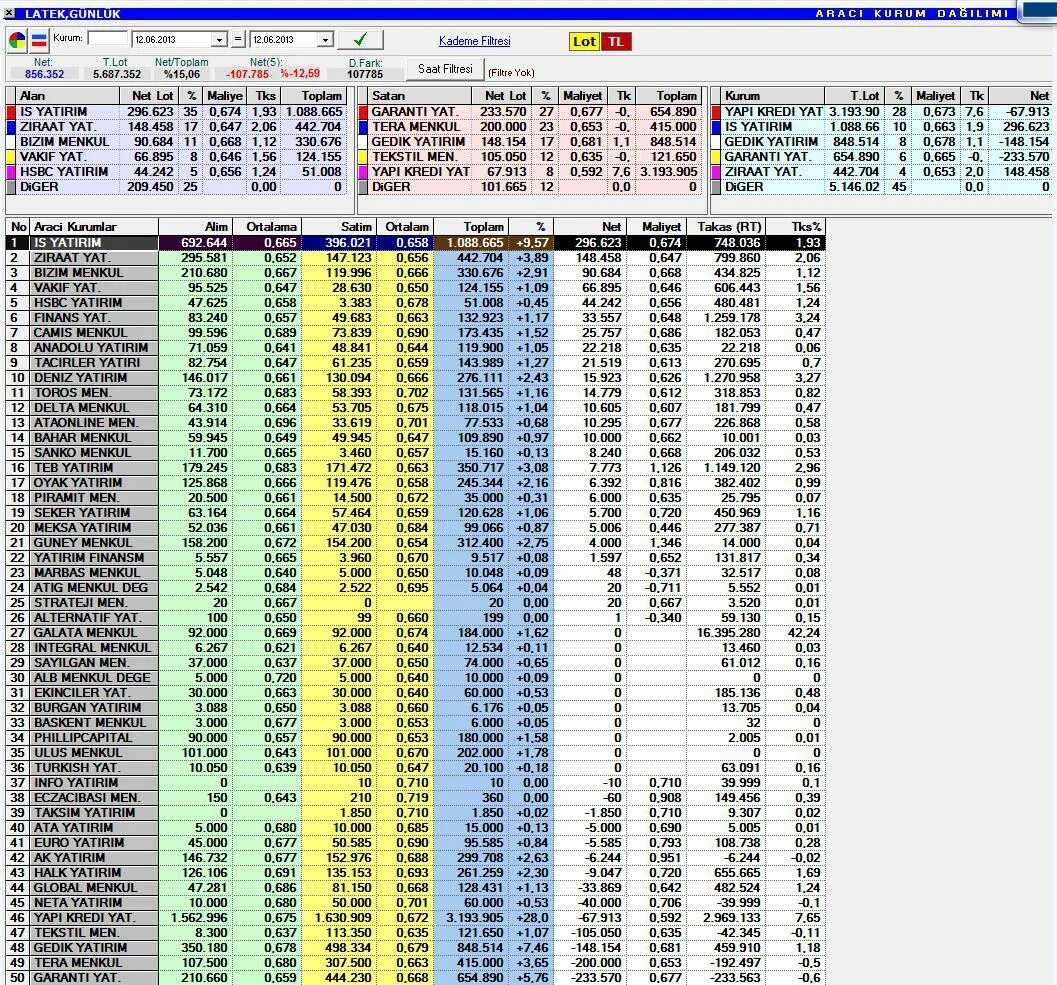Open the pie chart view

click(x=17, y=40)
